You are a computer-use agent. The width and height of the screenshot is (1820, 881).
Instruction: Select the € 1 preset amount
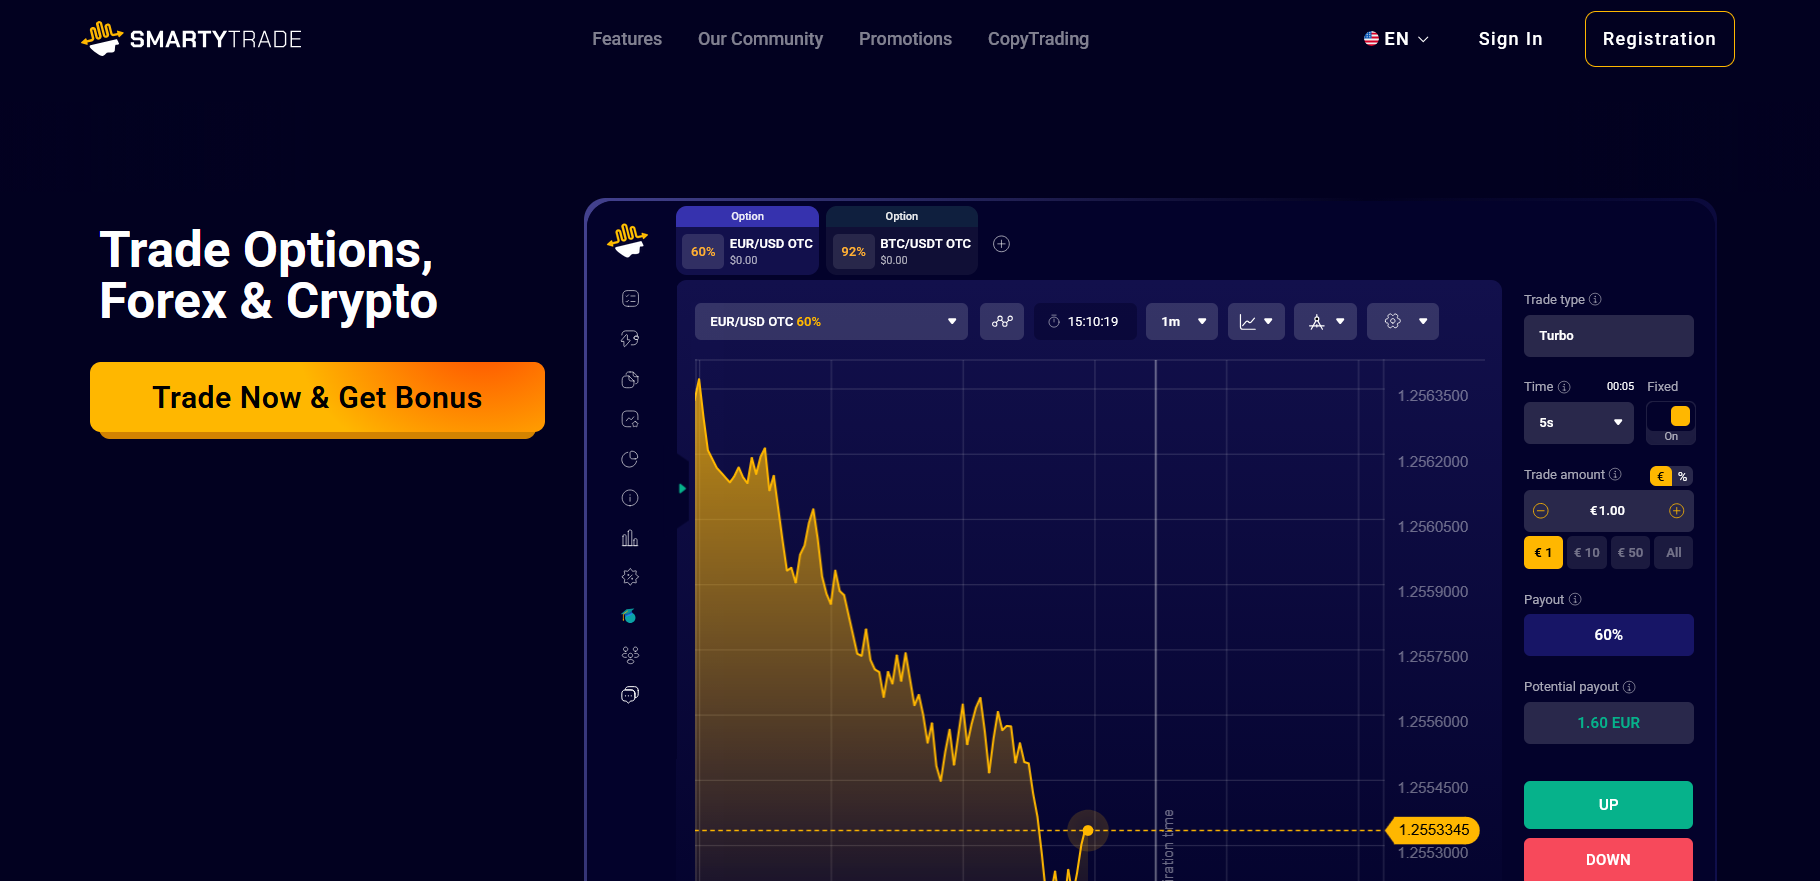(1543, 552)
